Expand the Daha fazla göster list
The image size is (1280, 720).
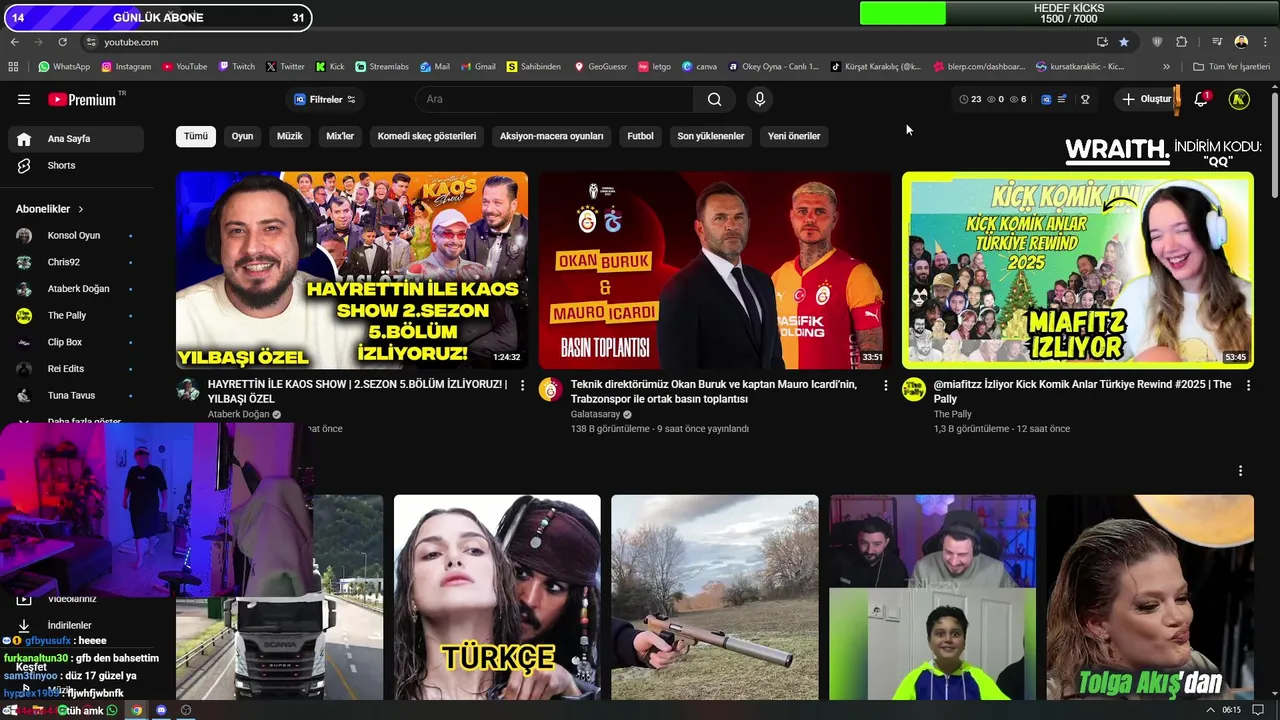pos(76,422)
